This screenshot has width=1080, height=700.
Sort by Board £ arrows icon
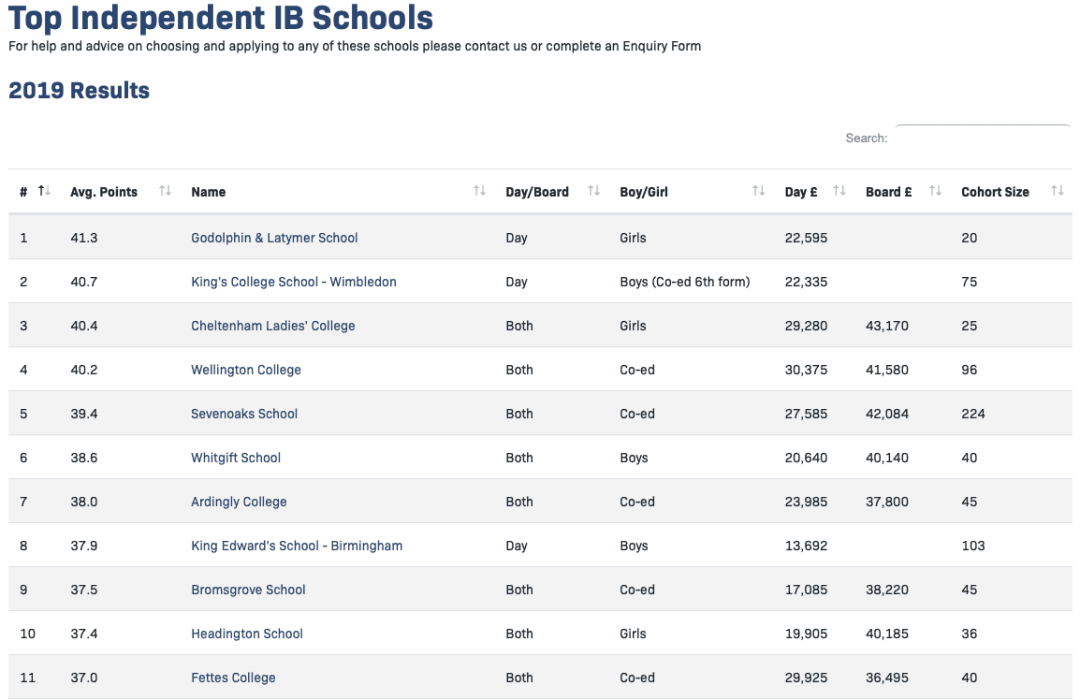pyautogui.click(x=935, y=191)
